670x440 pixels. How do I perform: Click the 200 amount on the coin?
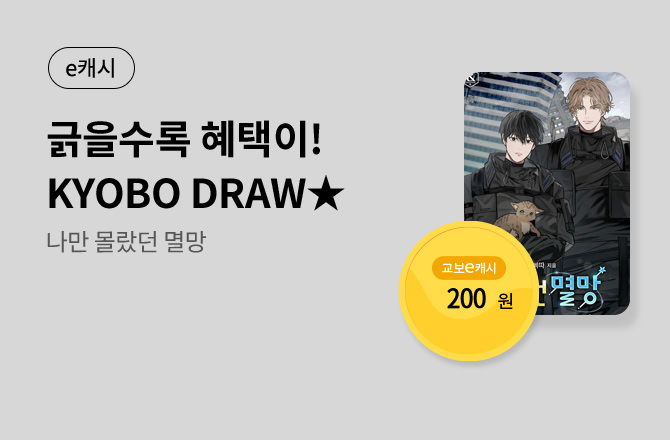[x=466, y=299]
